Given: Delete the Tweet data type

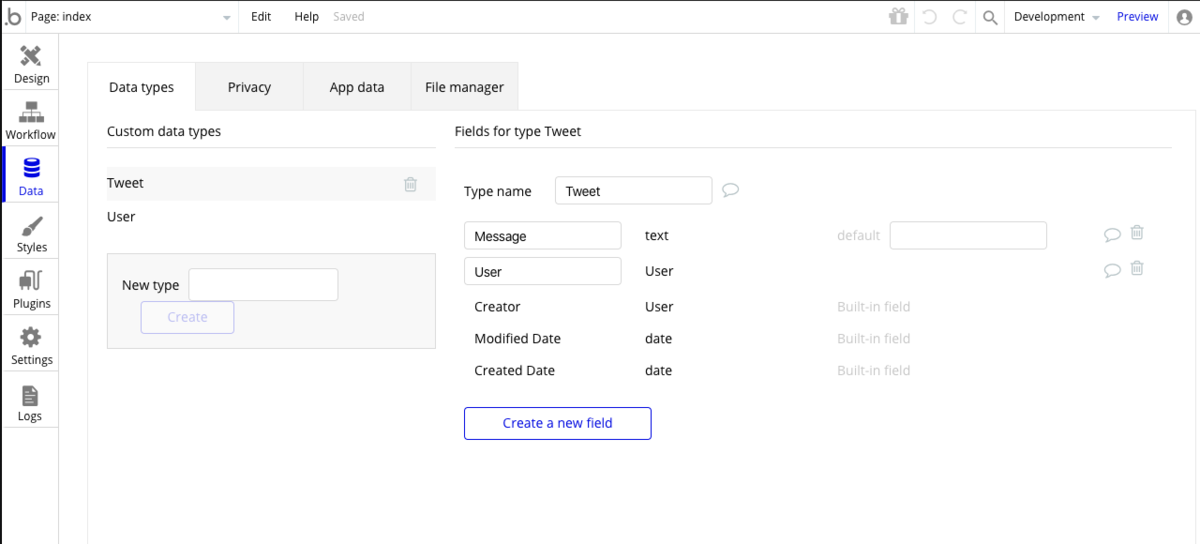Looking at the screenshot, I should (410, 184).
